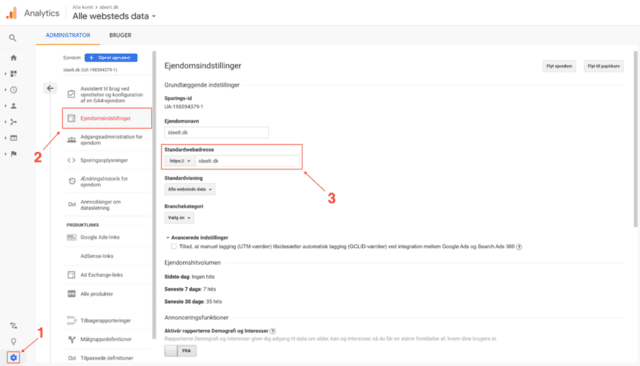The height and width of the screenshot is (366, 640).
Task: Switch to the BRUGER tab
Action: pyautogui.click(x=120, y=35)
